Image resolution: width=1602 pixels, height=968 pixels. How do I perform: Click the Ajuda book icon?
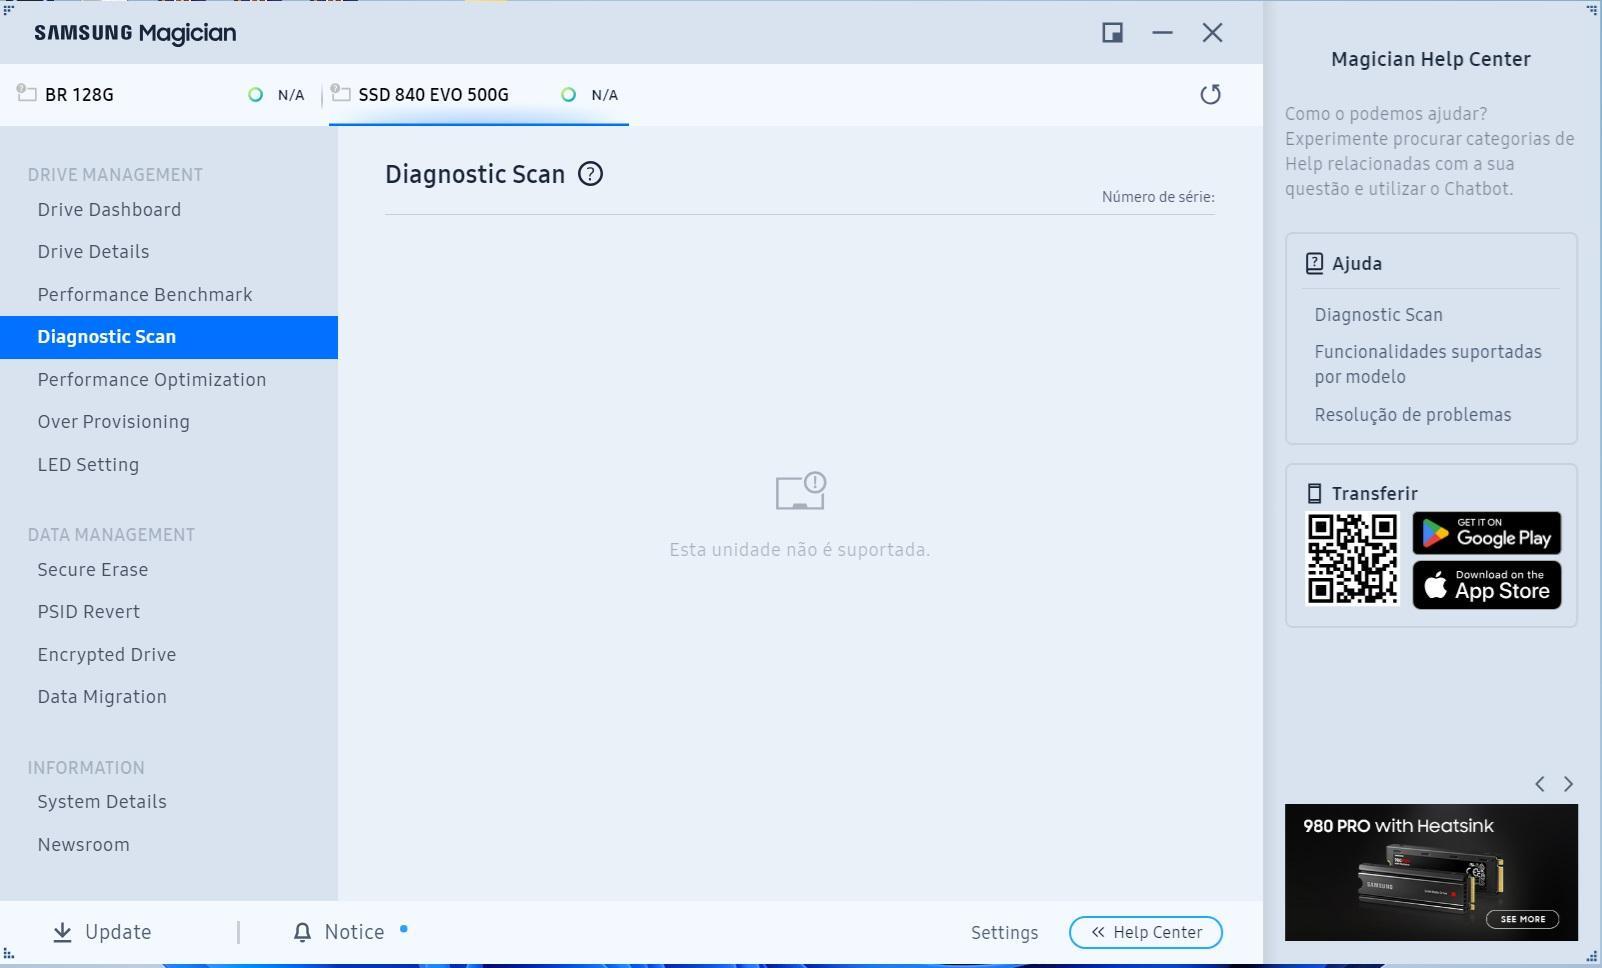tap(1314, 264)
